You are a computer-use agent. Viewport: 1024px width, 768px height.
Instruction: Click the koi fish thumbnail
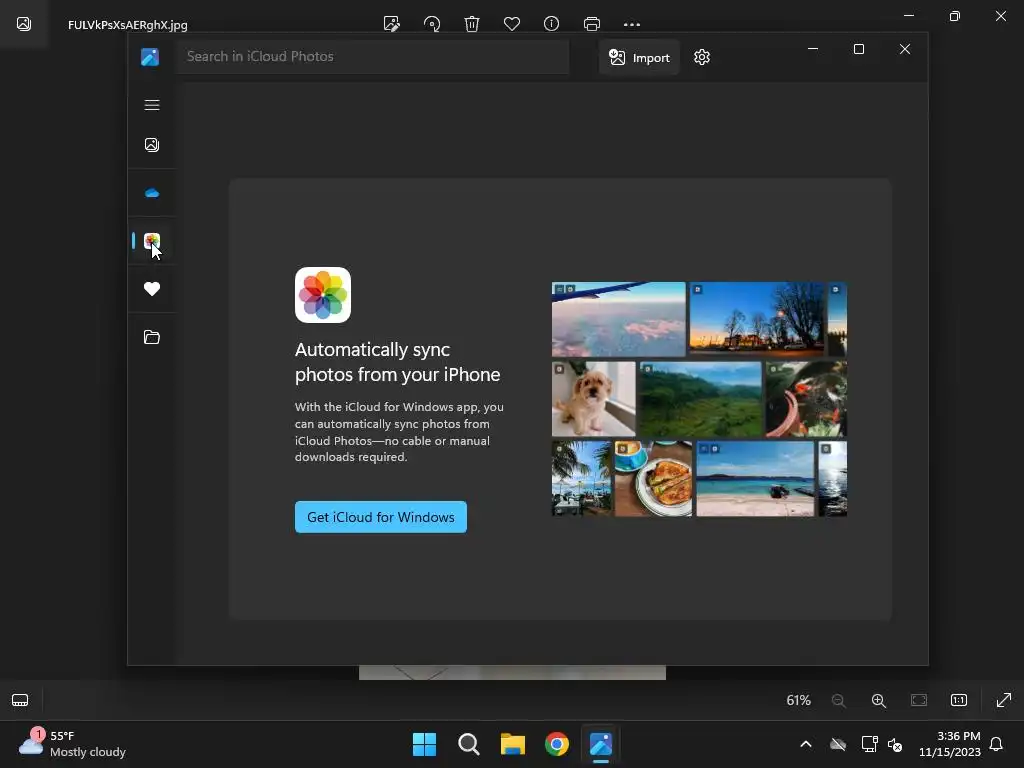(x=807, y=399)
